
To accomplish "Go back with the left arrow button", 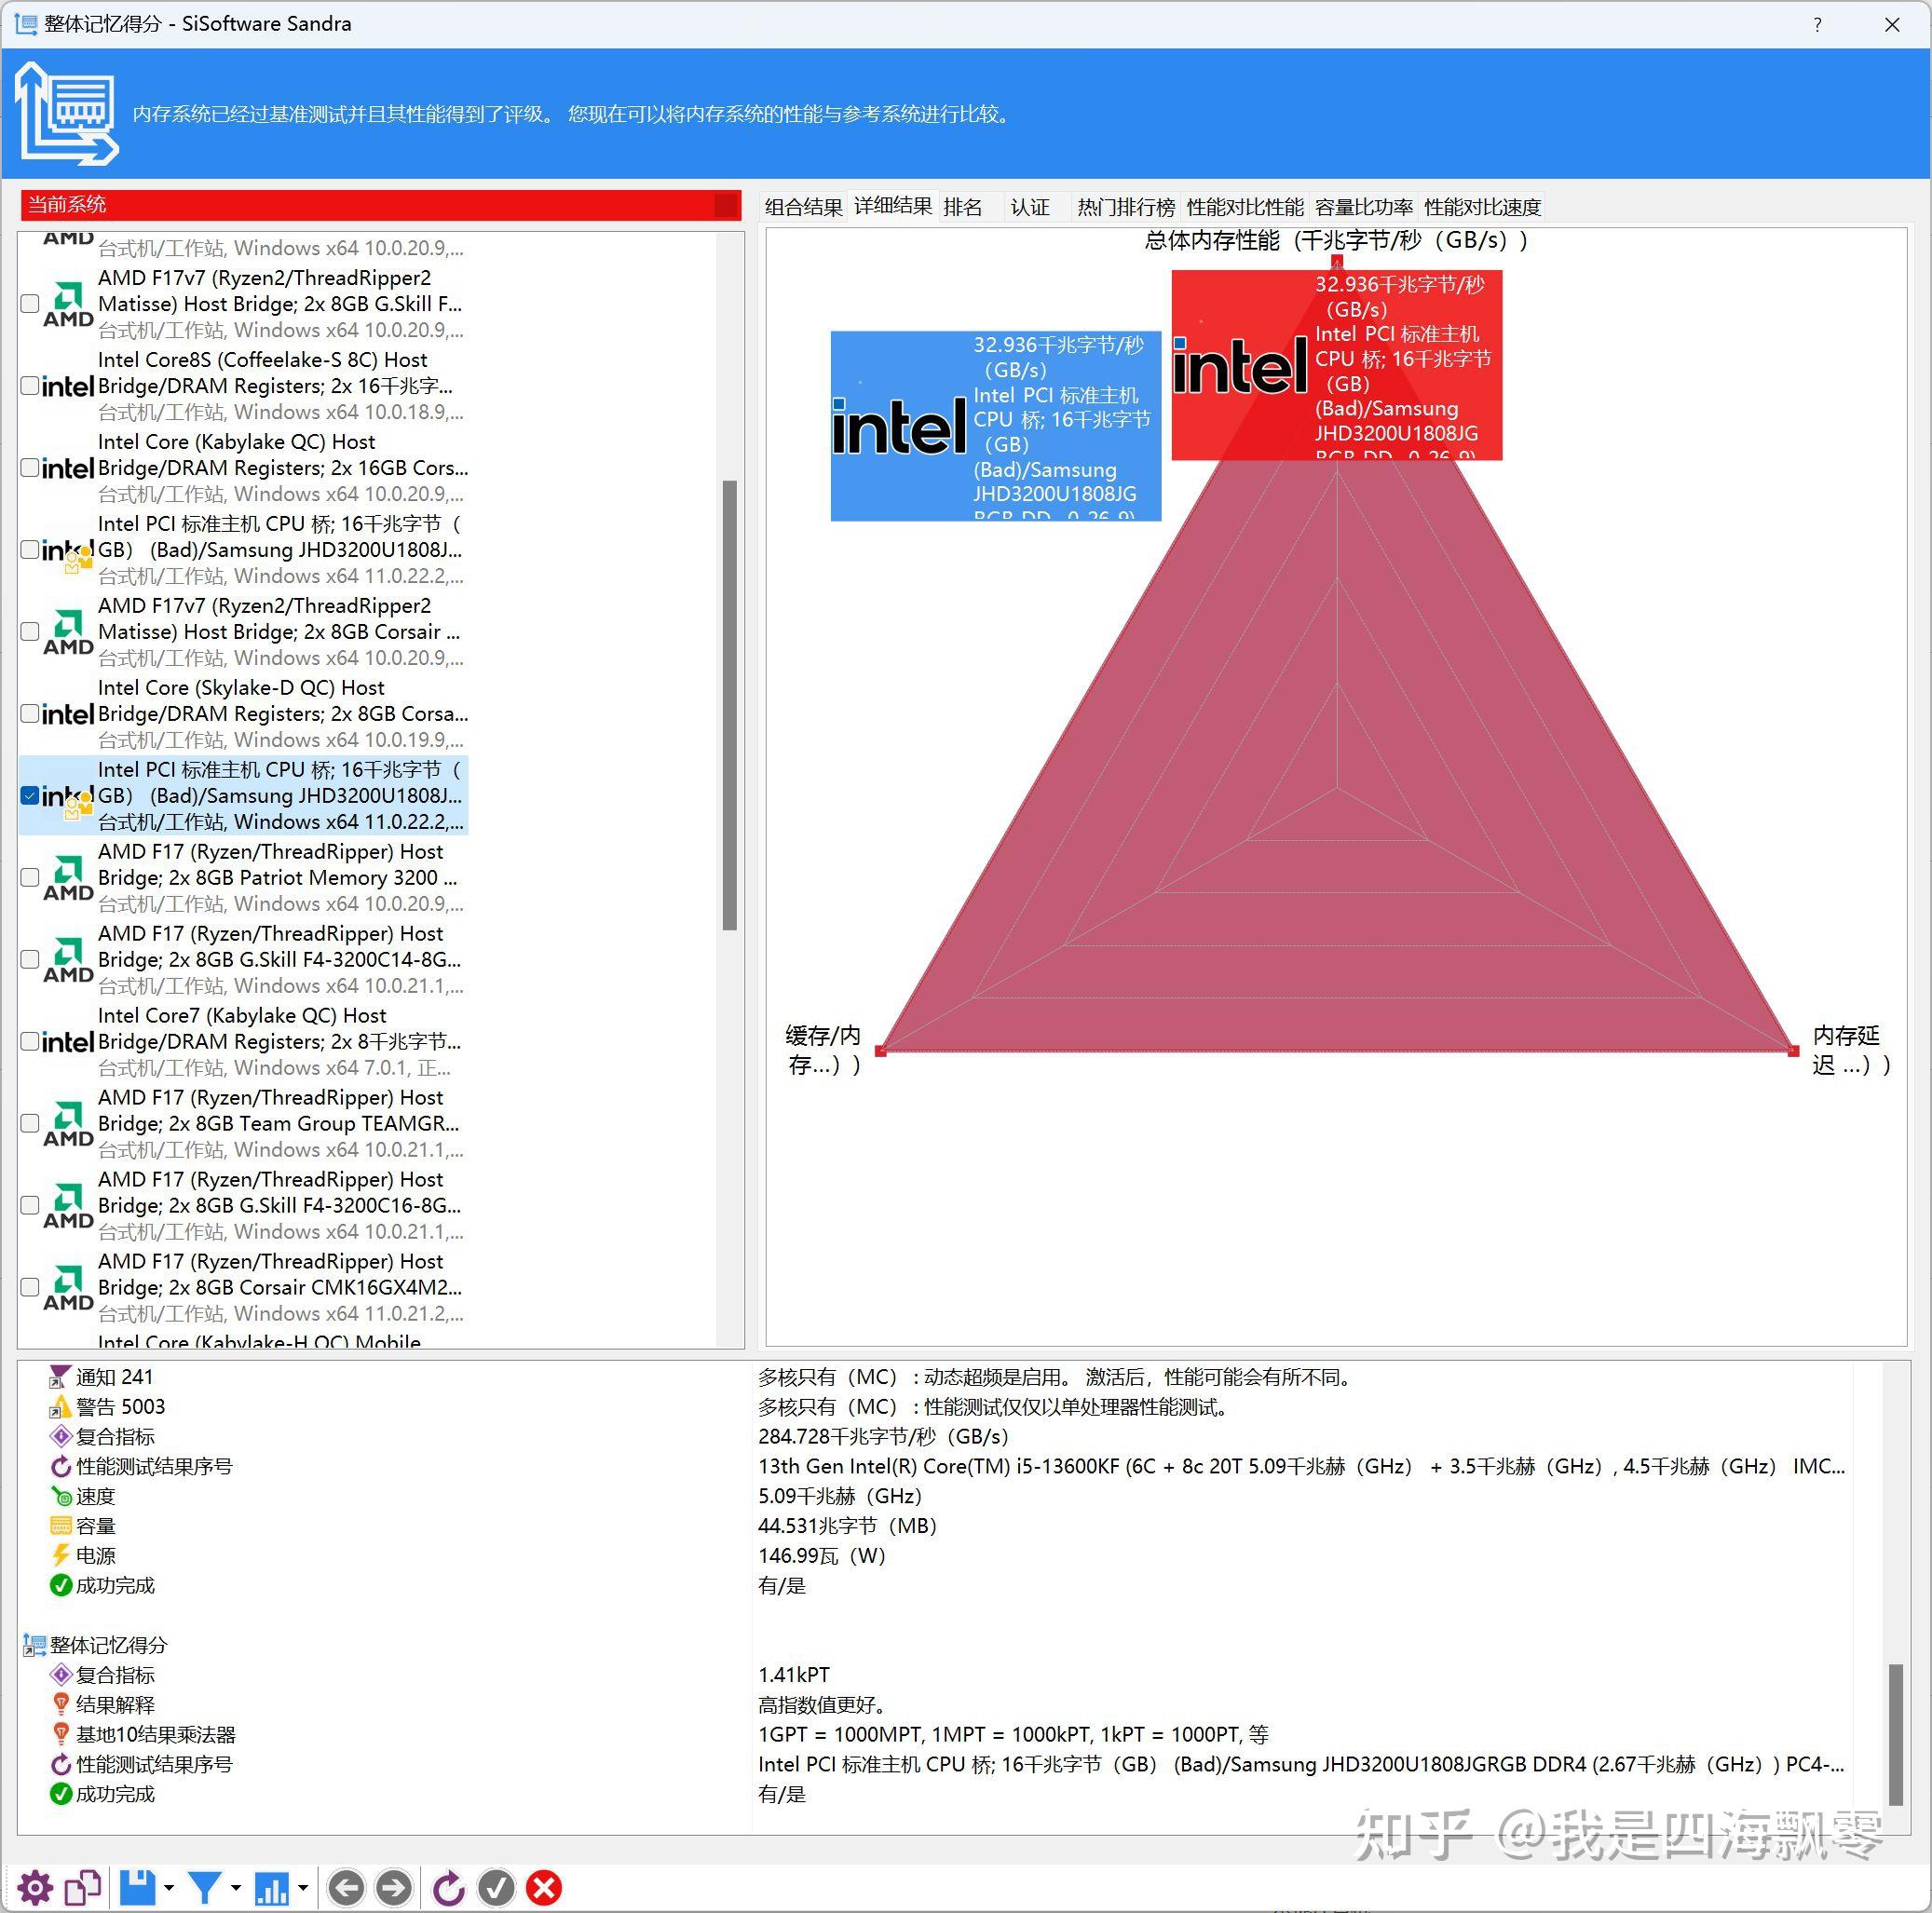I will click(x=347, y=1887).
